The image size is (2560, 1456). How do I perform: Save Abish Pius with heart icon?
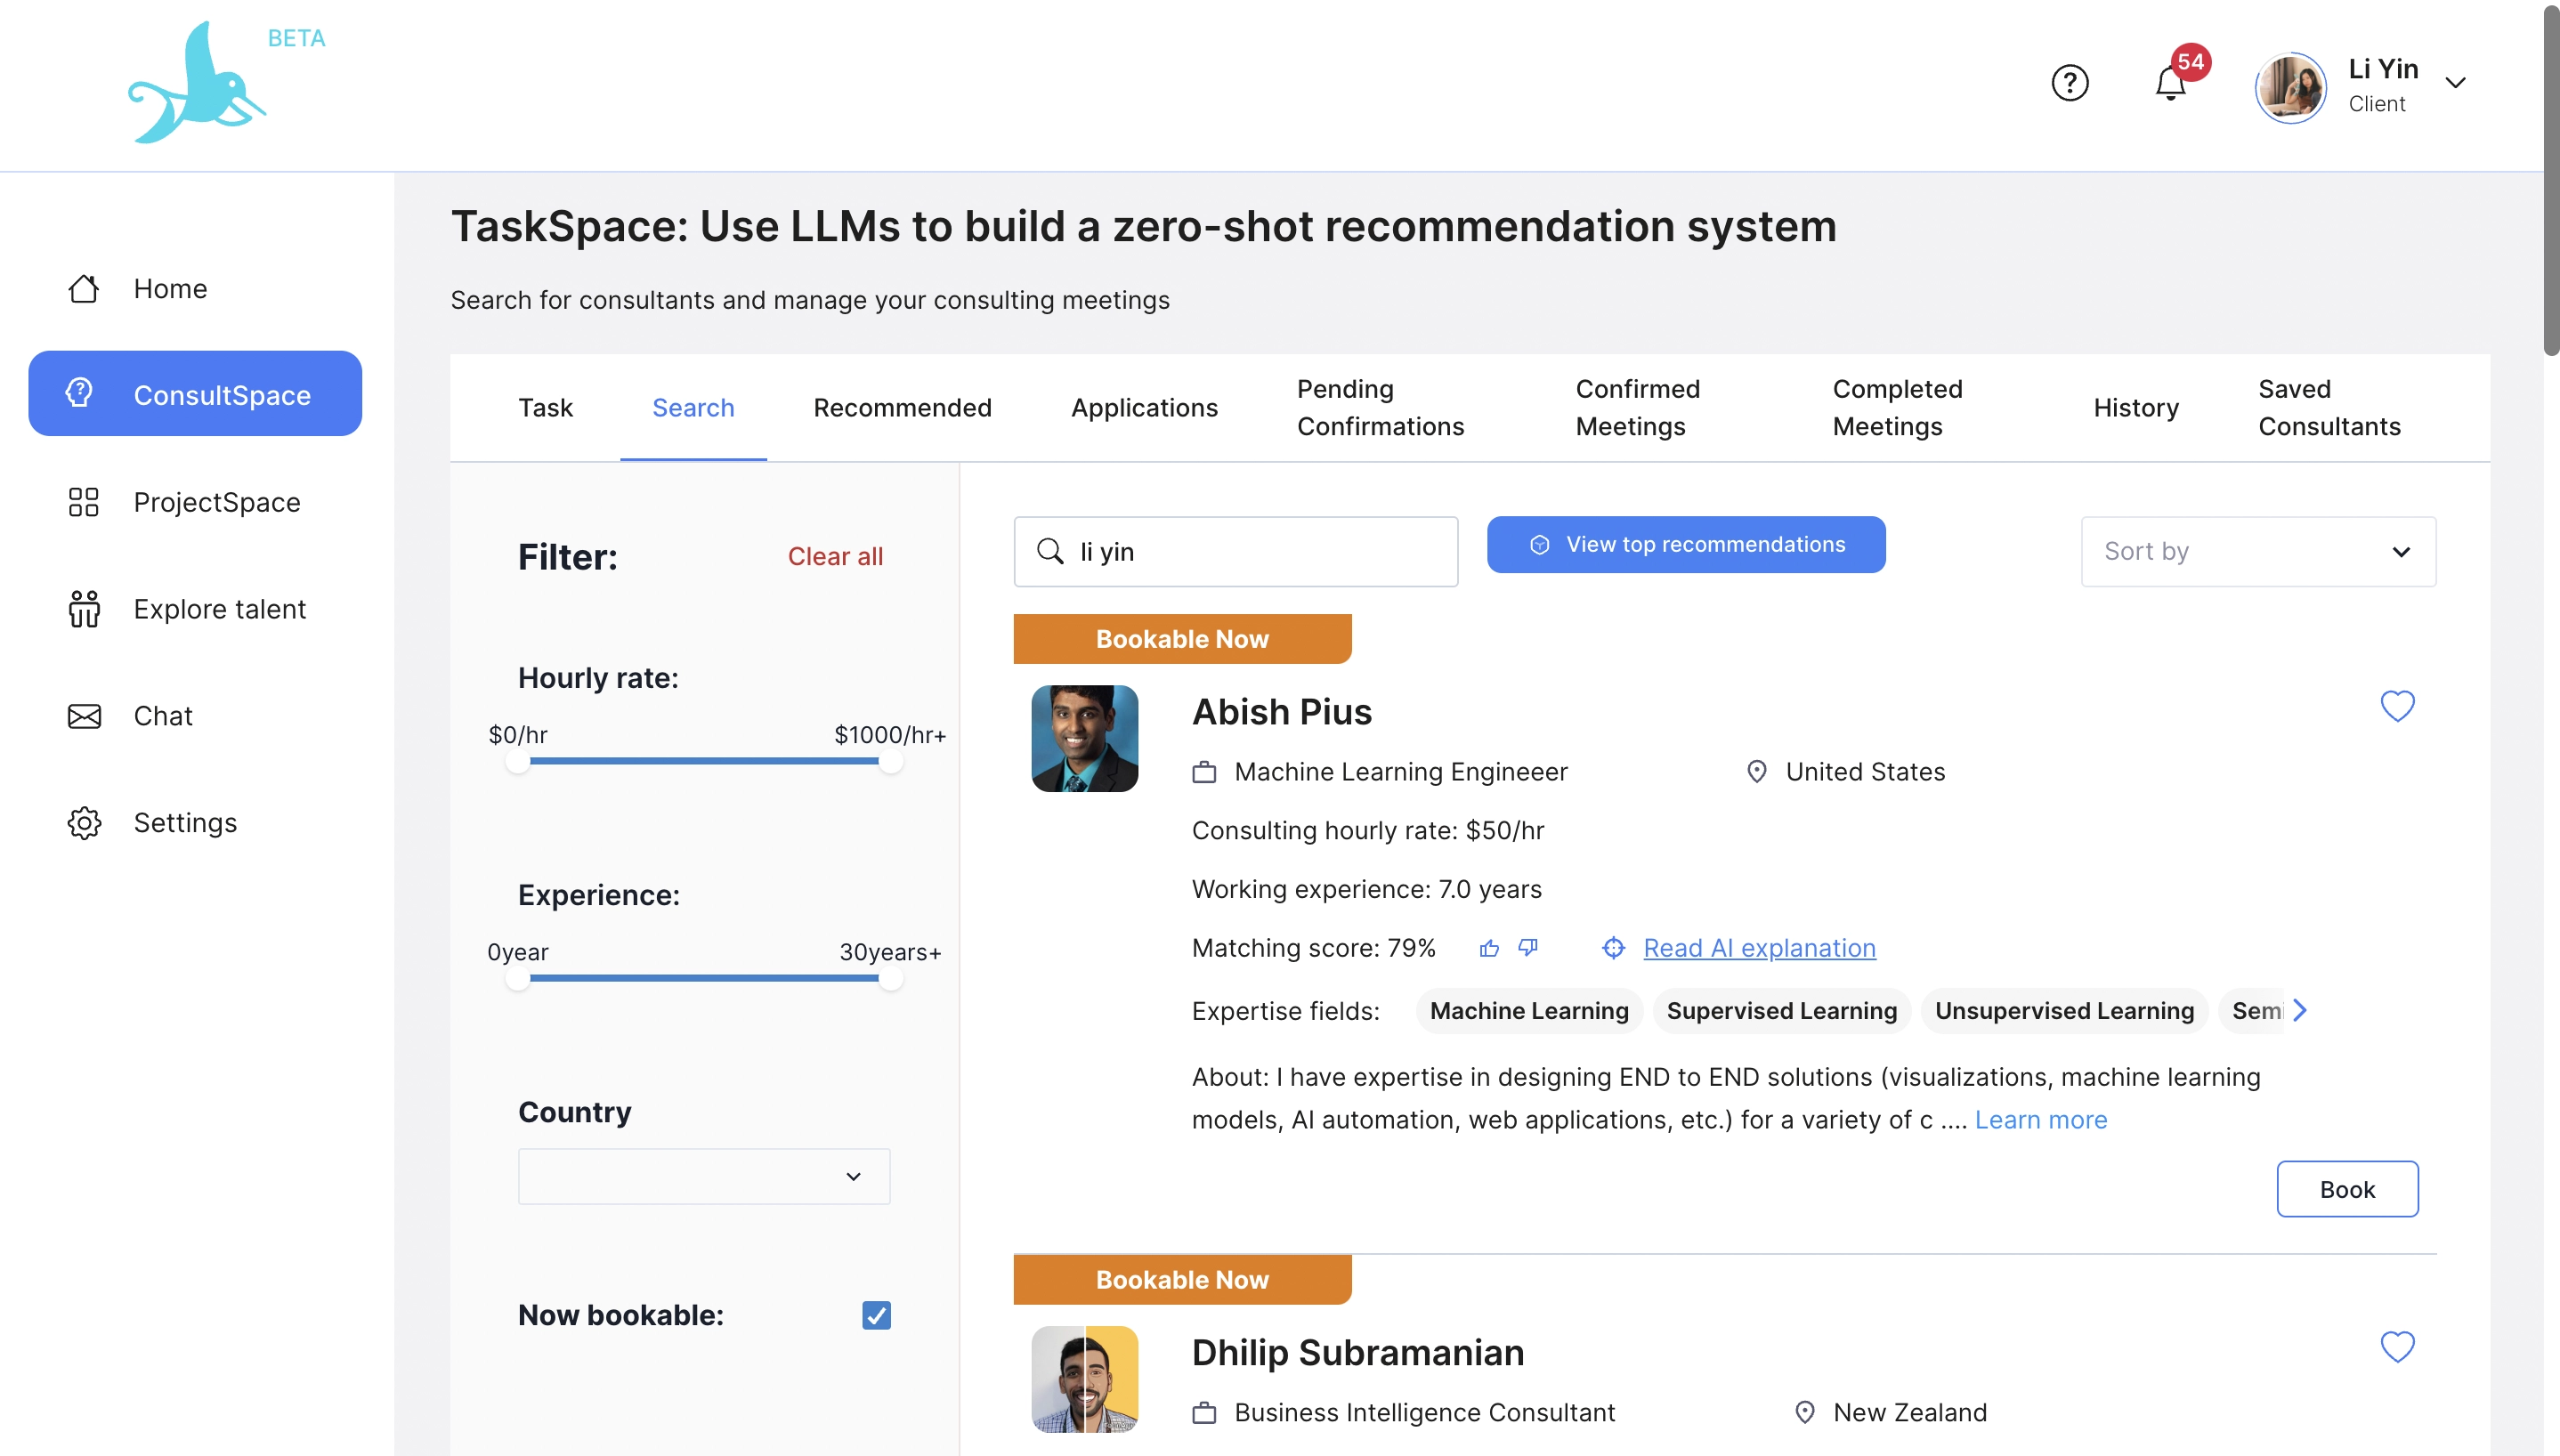[2396, 706]
